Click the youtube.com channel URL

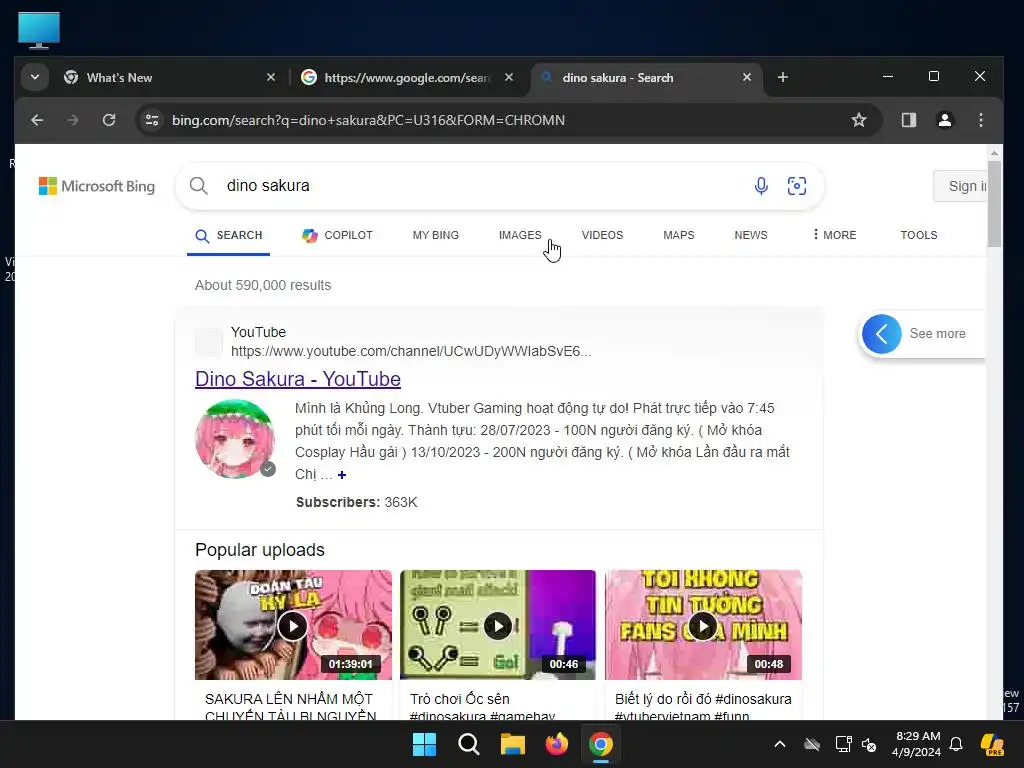point(411,351)
